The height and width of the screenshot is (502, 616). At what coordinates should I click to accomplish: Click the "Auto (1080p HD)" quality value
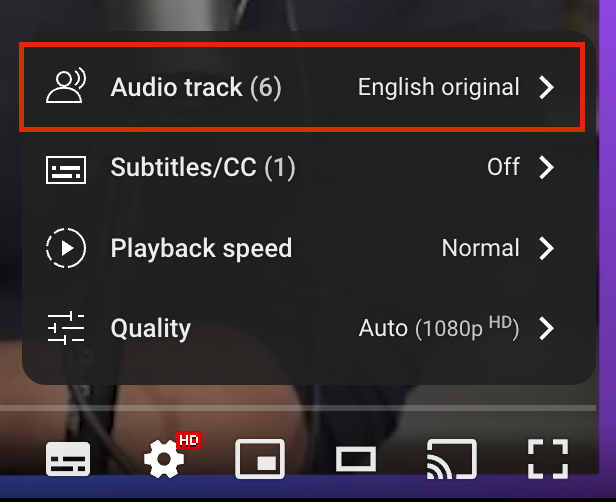click(x=438, y=328)
